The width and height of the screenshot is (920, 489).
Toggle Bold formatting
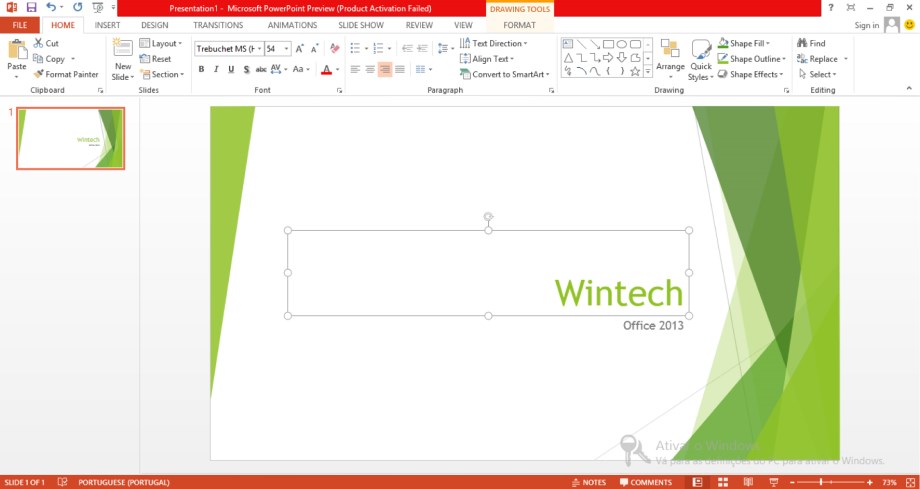(201, 70)
